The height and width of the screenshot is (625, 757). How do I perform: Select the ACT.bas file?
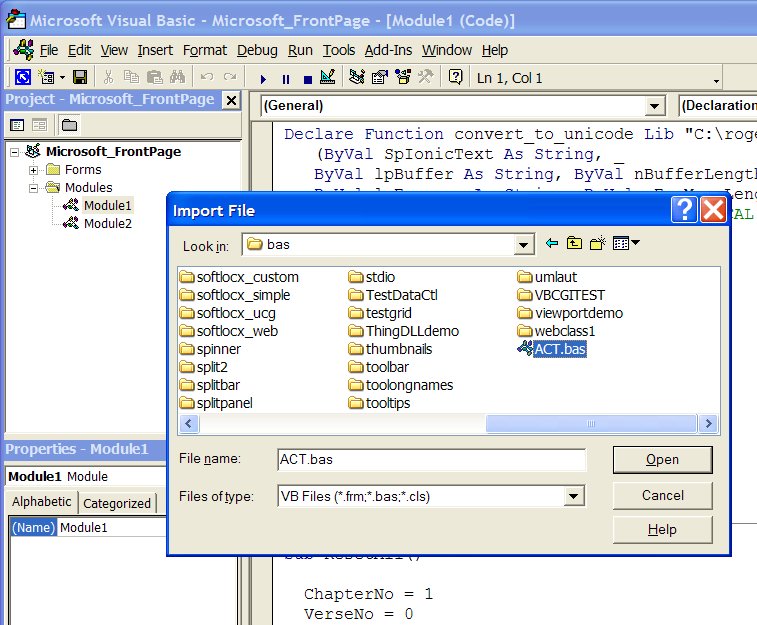click(560, 349)
